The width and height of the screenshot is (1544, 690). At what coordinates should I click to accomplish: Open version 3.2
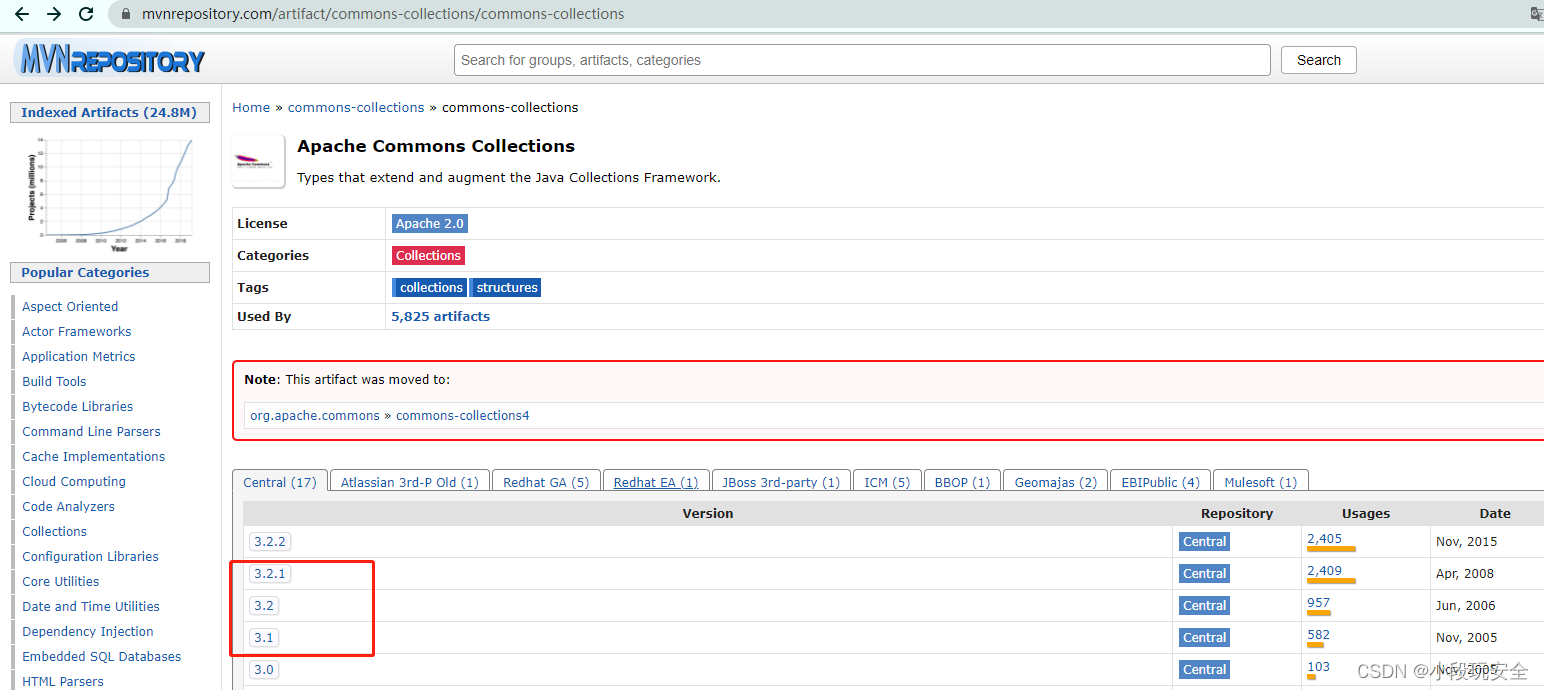click(x=264, y=605)
